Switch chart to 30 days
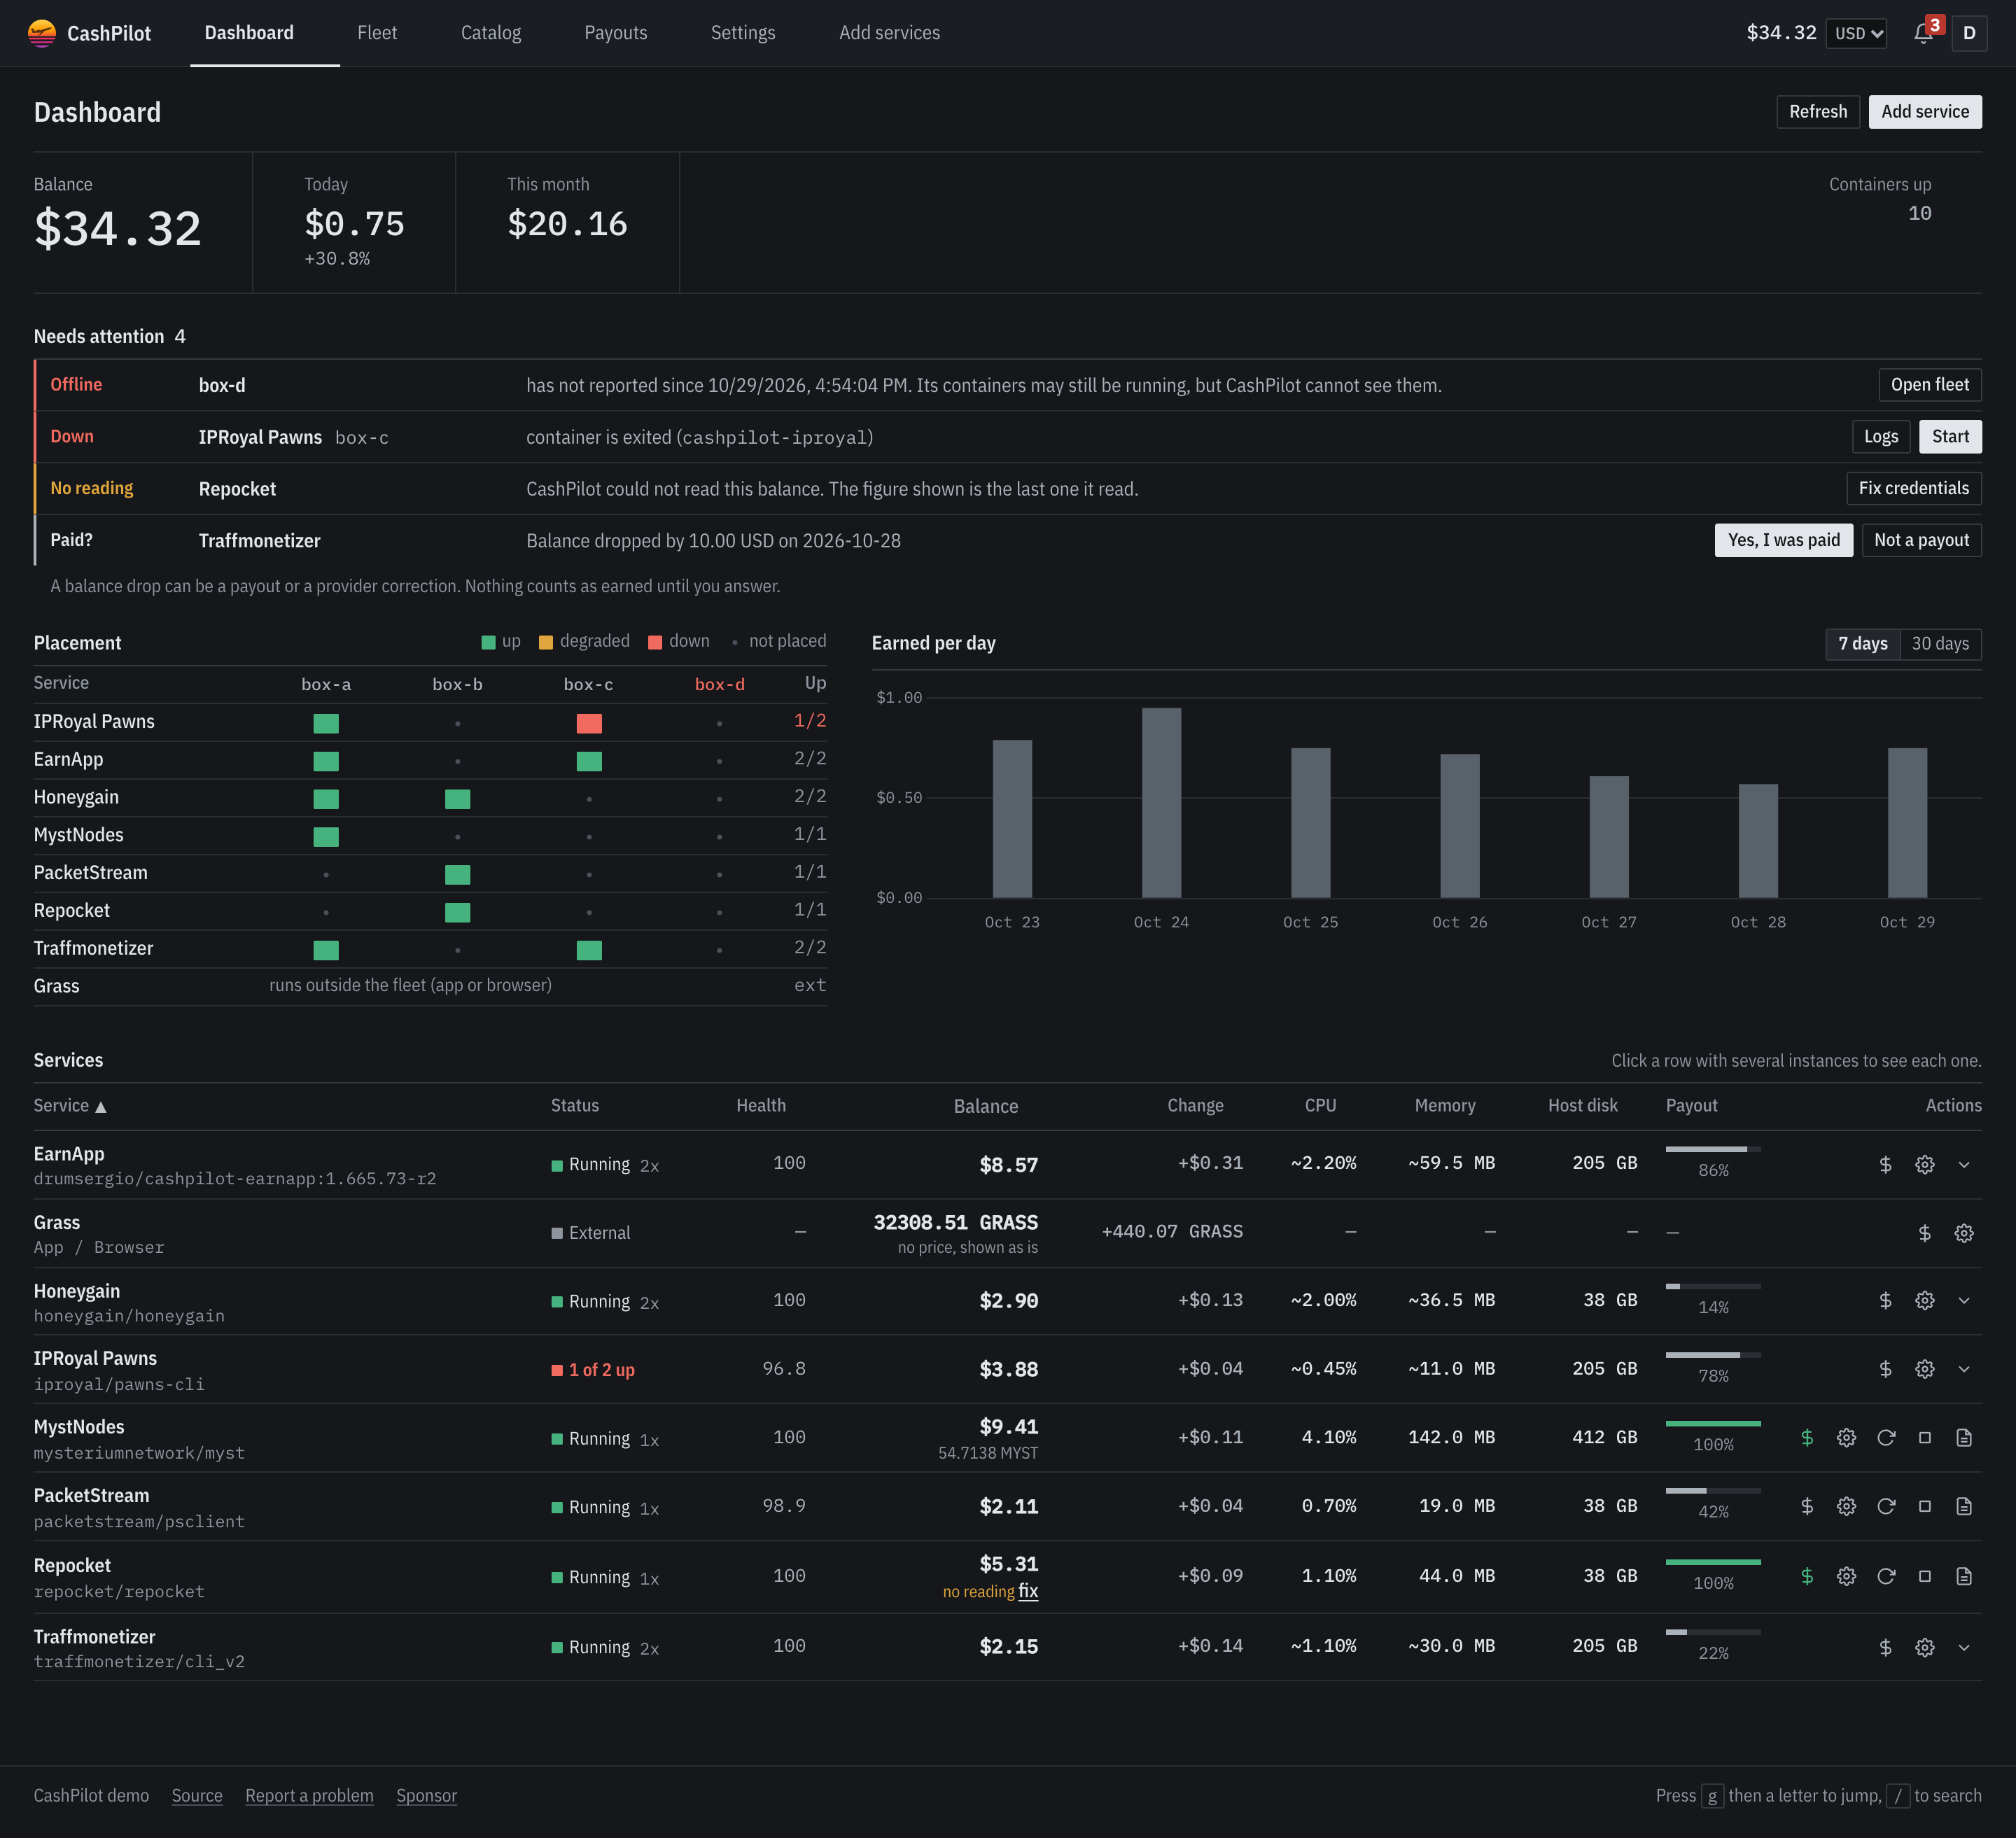 [1940, 644]
